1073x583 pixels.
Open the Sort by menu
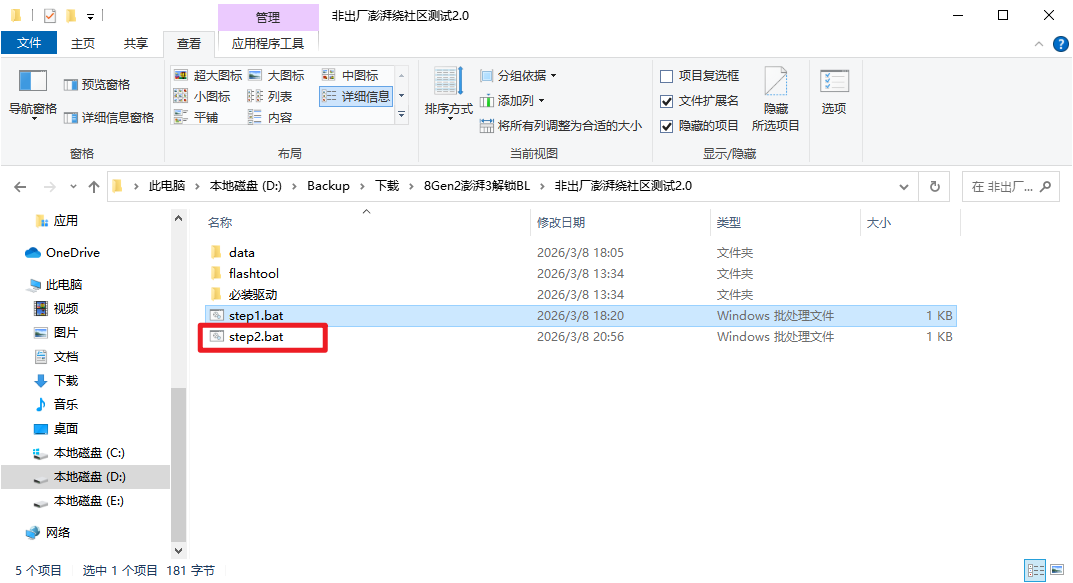tap(448, 94)
